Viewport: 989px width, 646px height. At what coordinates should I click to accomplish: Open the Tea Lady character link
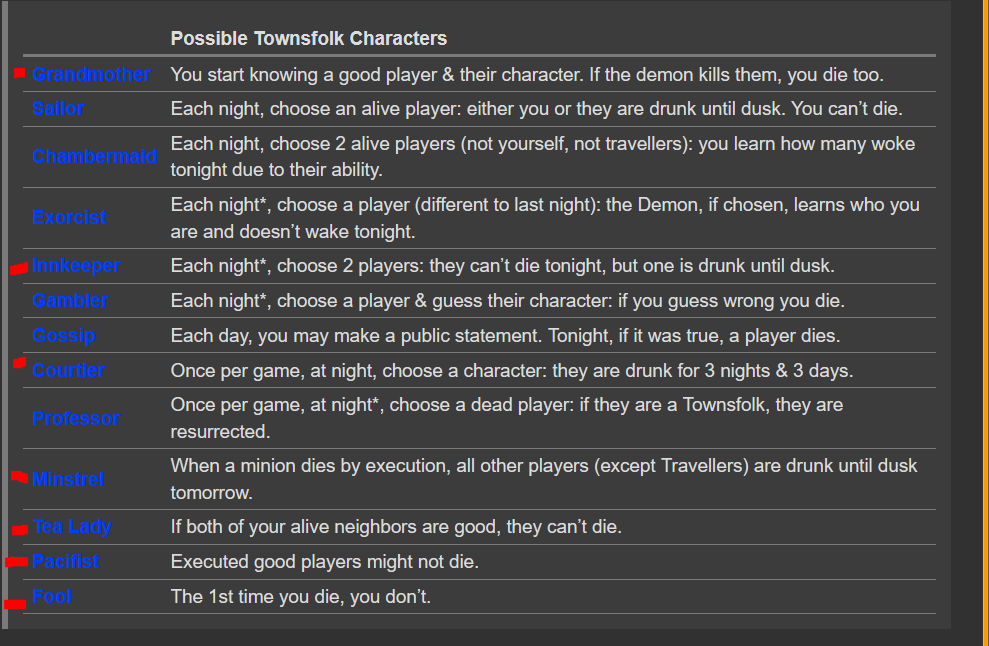(x=72, y=526)
